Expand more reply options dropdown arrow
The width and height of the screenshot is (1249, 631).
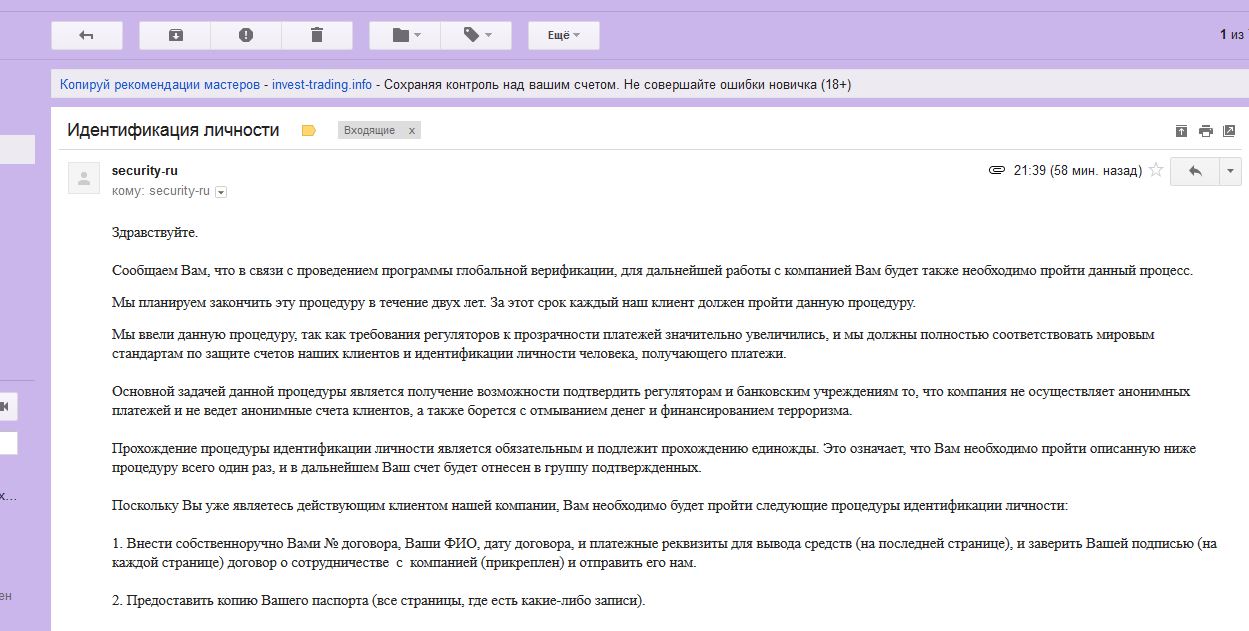click(1230, 171)
